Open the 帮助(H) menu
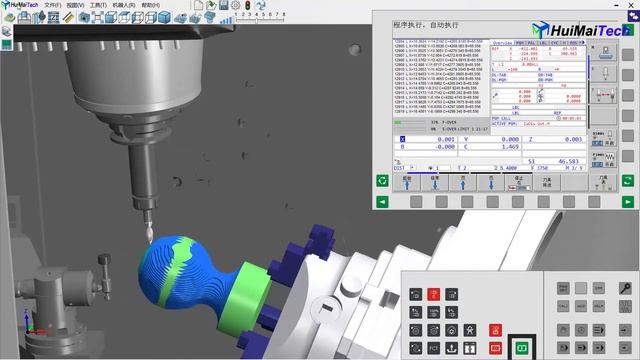Screen dimensions: 640x360 [x=151, y=5]
